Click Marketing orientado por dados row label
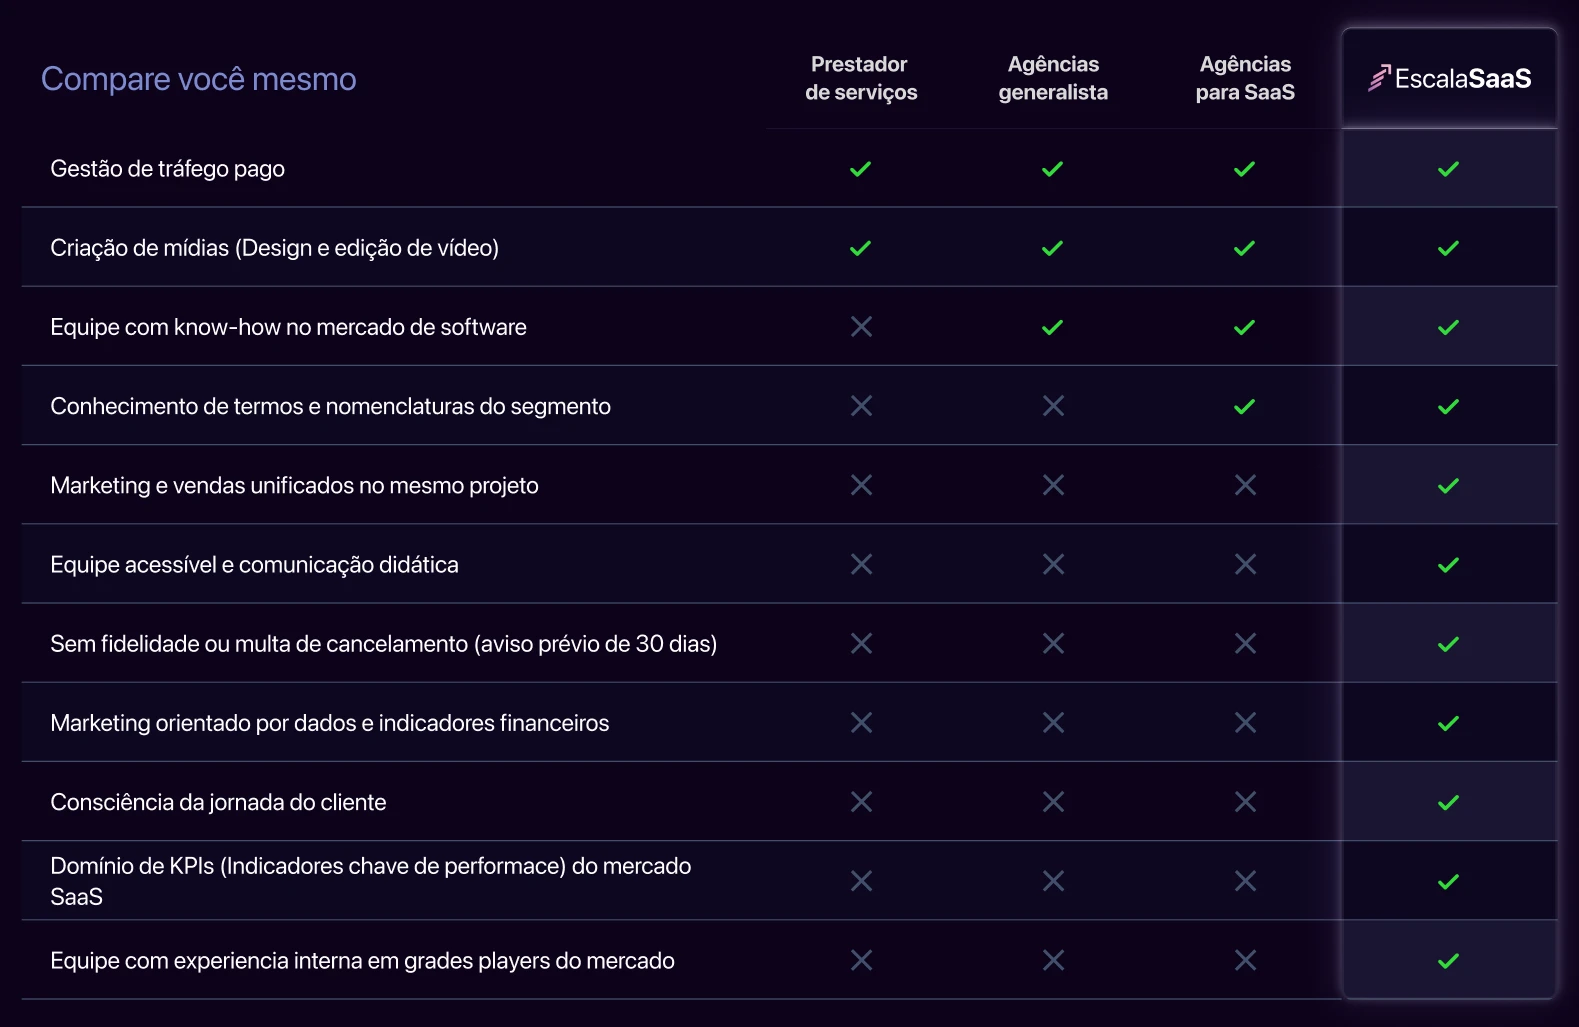The image size is (1579, 1027). tap(329, 722)
